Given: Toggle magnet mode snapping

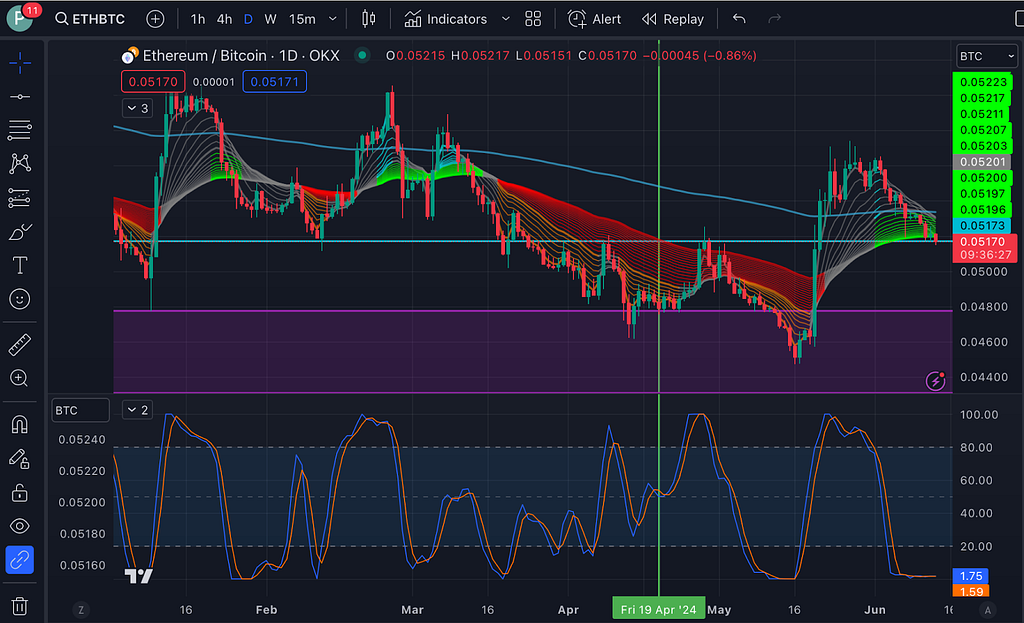Looking at the screenshot, I should point(20,424).
